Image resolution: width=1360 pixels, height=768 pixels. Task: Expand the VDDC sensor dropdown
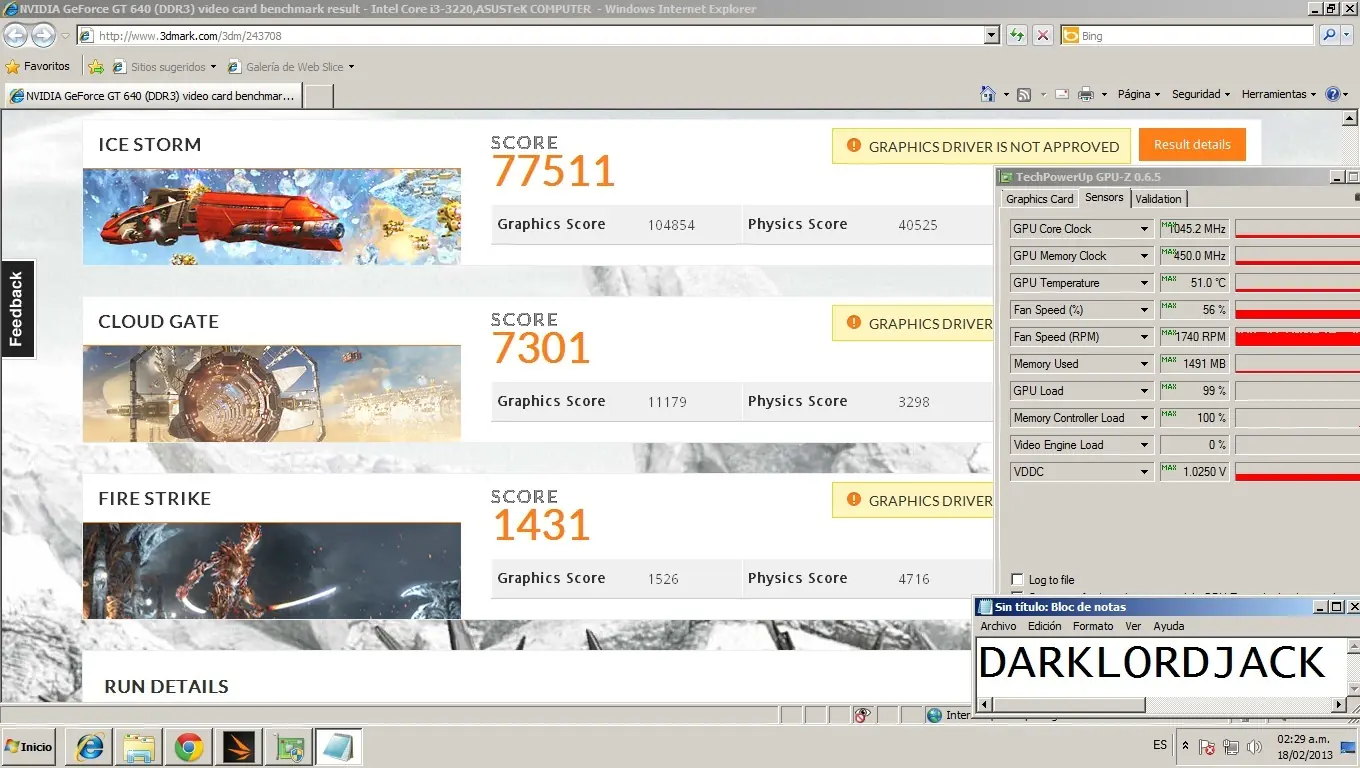1144,472
